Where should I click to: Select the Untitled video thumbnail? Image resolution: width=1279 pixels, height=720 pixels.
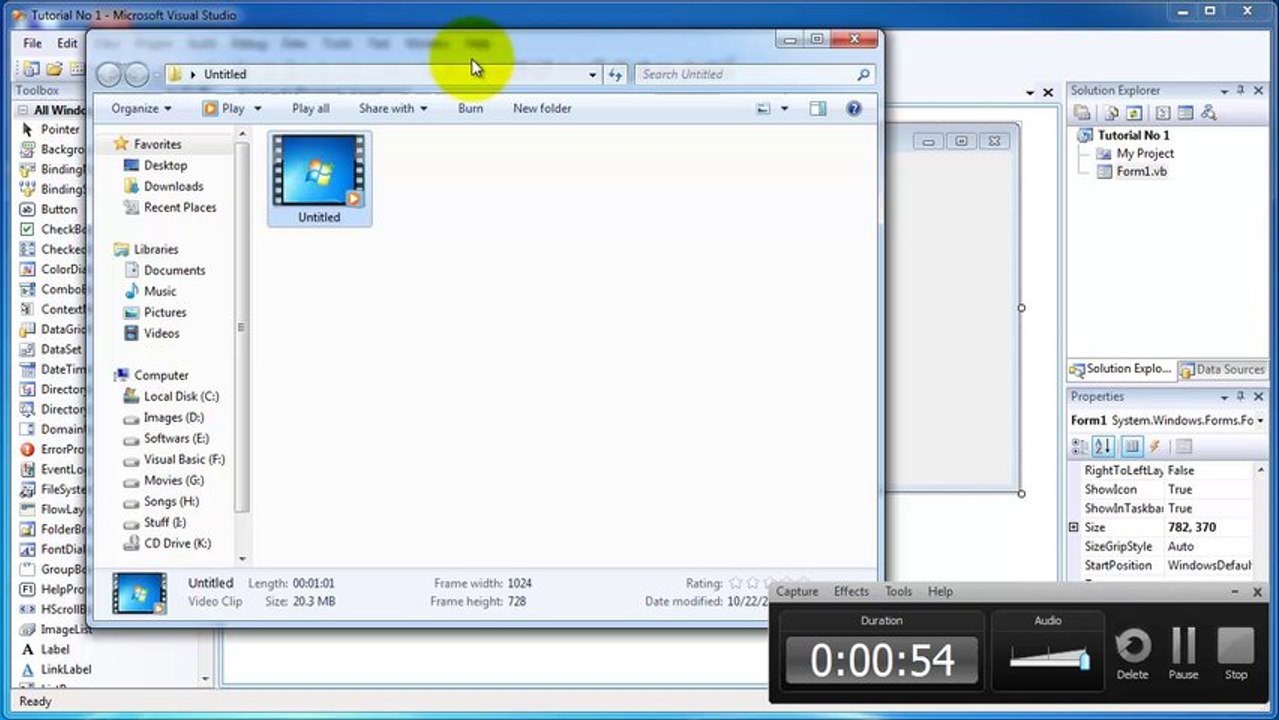tap(319, 178)
